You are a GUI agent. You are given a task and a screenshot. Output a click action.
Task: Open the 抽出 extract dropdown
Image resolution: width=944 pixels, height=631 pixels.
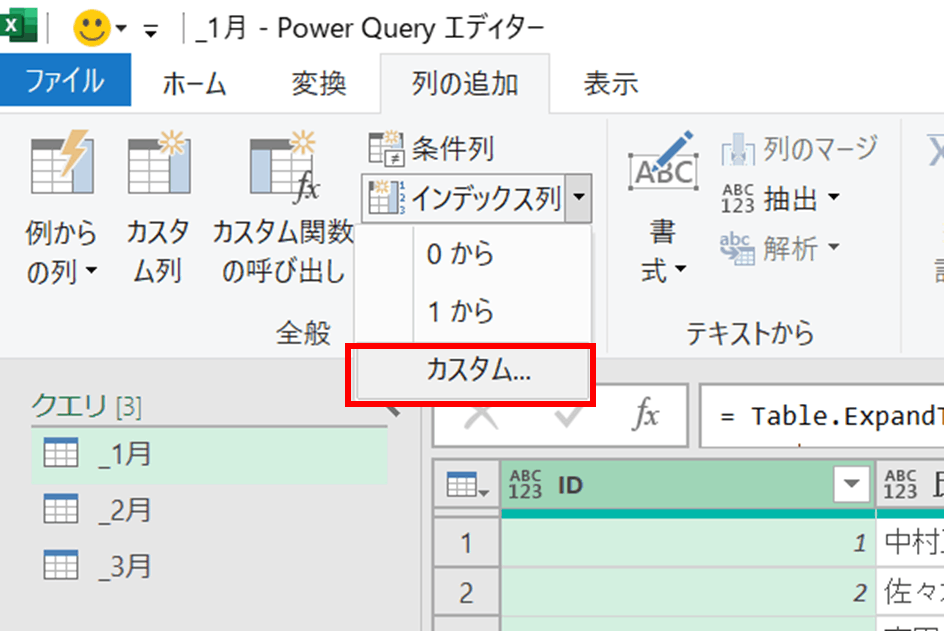point(780,198)
